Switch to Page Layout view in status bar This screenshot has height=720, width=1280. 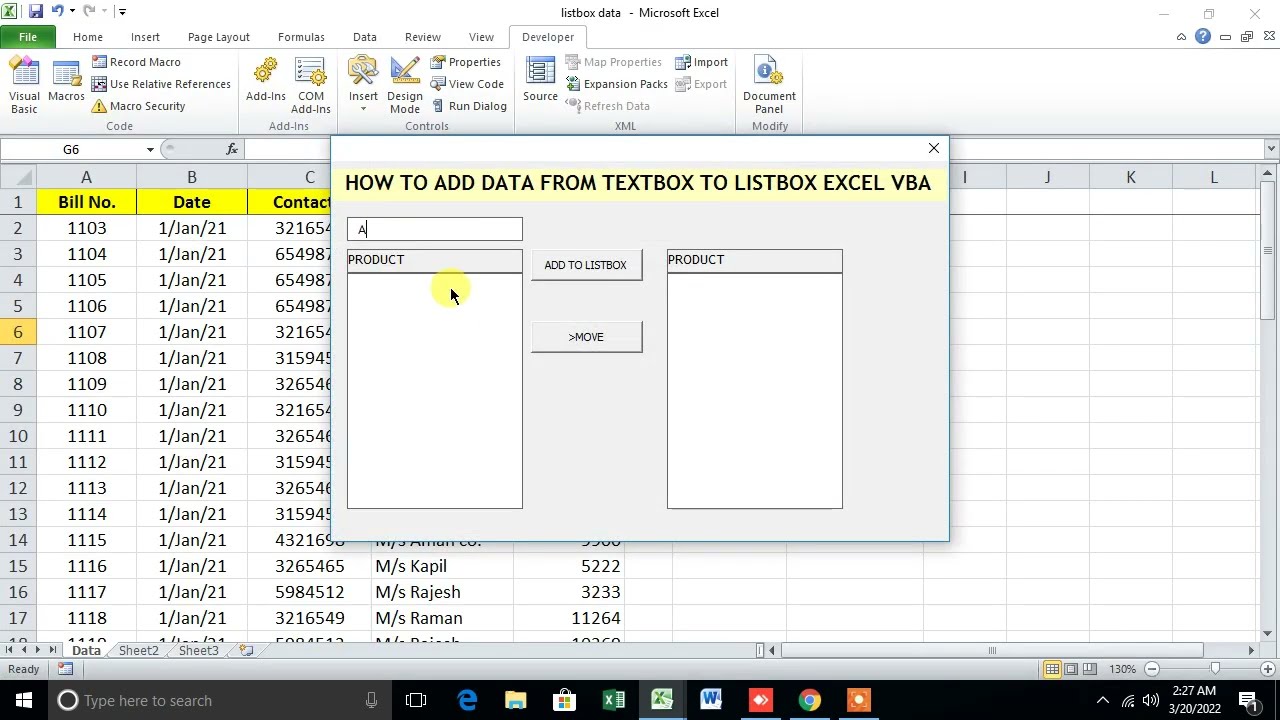(x=1071, y=669)
